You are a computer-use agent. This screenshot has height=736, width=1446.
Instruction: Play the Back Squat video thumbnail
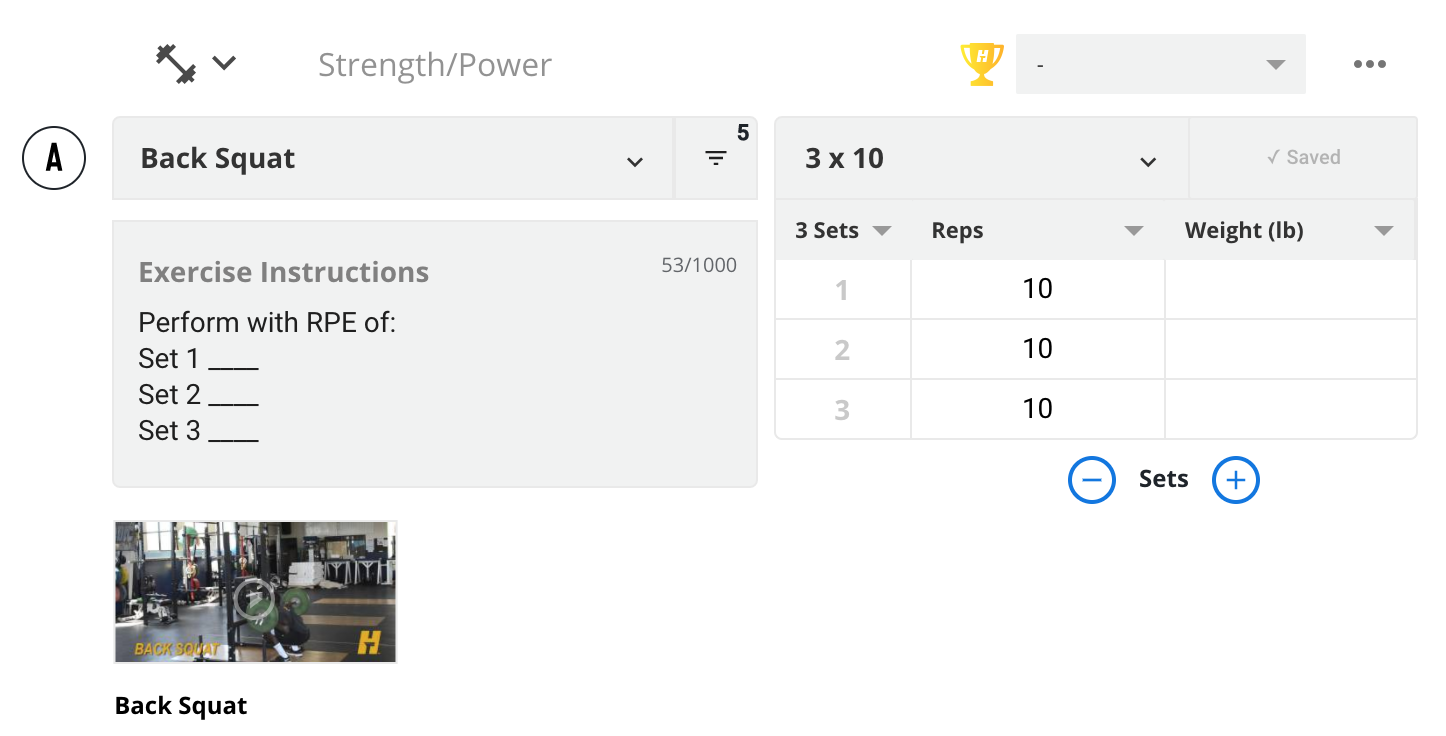(255, 592)
